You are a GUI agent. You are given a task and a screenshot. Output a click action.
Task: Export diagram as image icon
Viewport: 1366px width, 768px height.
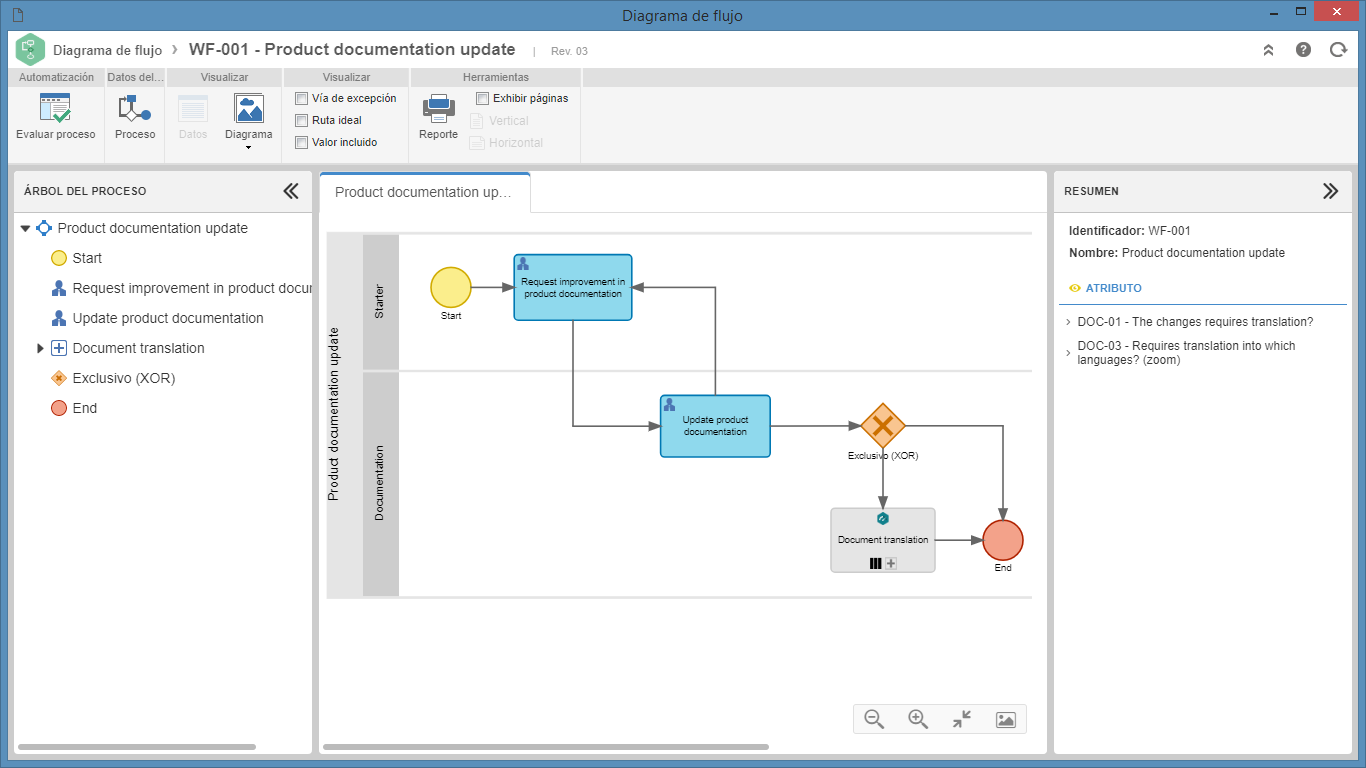coord(1006,719)
